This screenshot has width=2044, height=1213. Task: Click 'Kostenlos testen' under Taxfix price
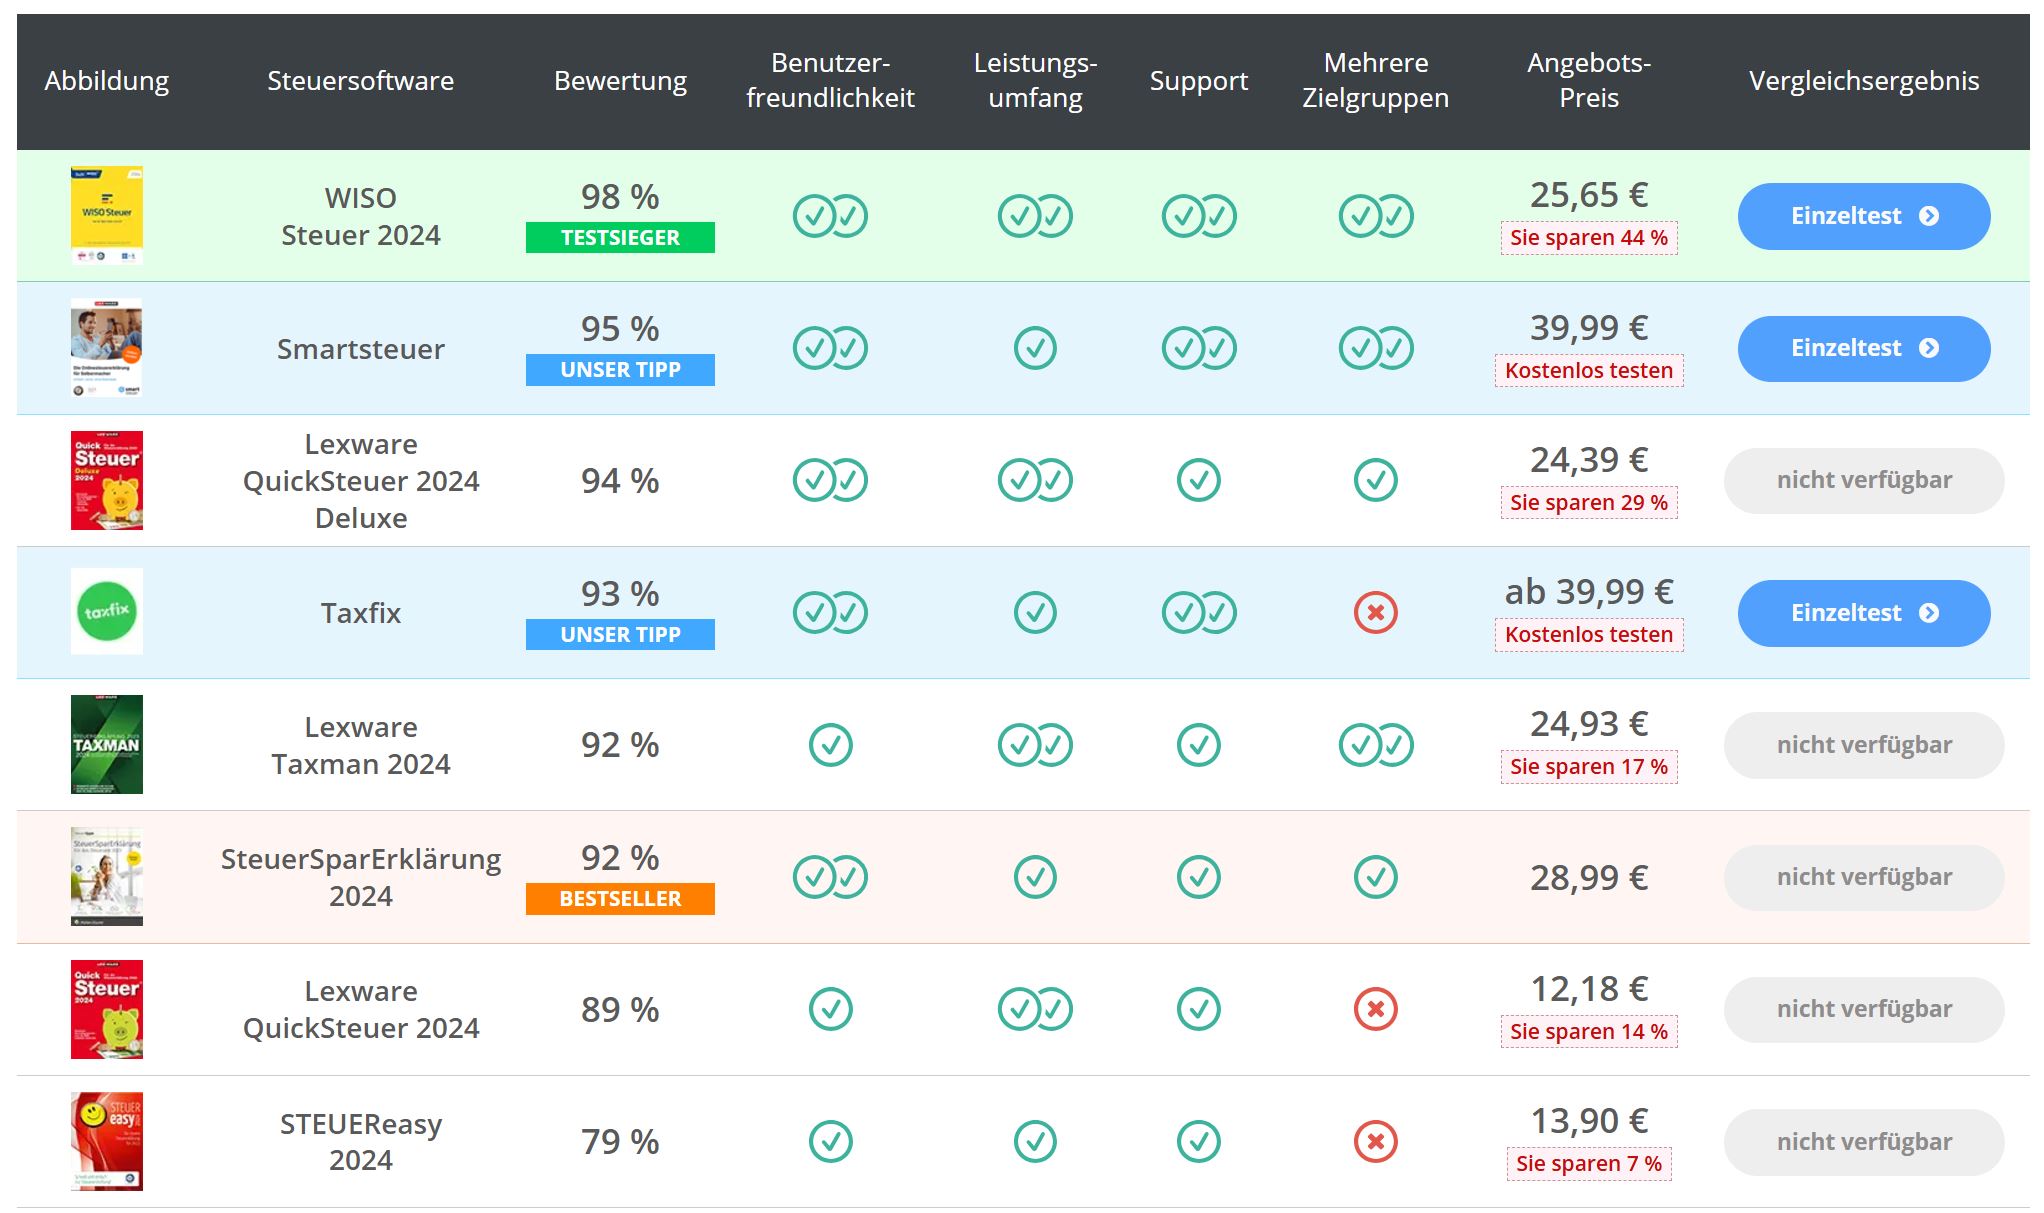[1589, 634]
